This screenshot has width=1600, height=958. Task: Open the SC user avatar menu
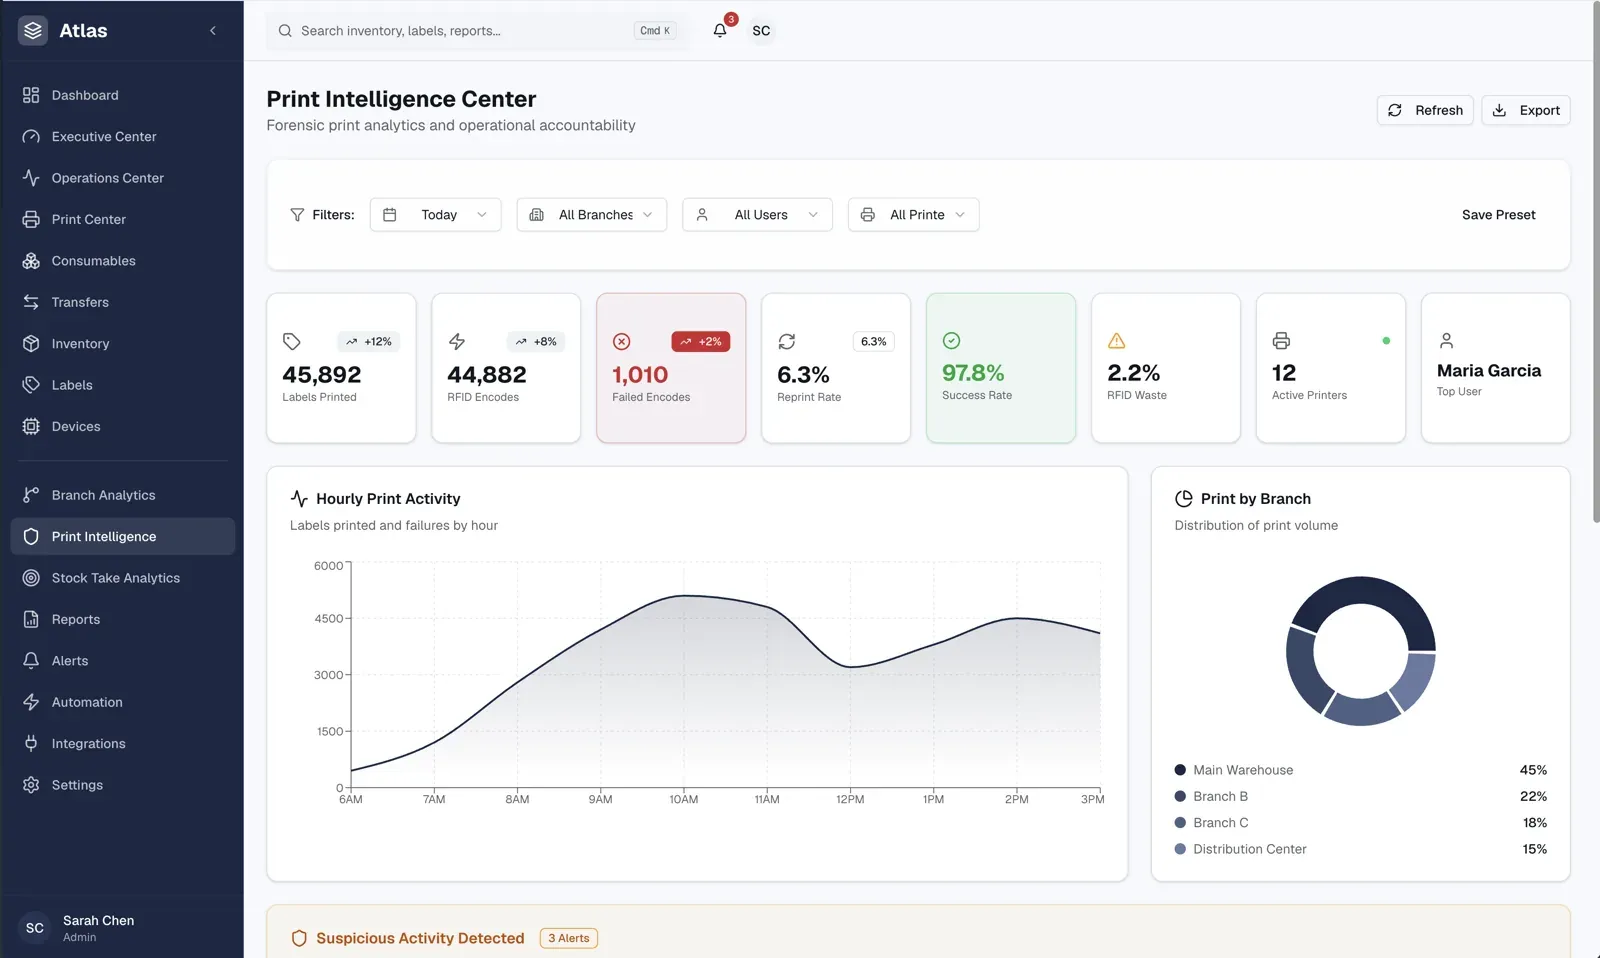pyautogui.click(x=761, y=31)
